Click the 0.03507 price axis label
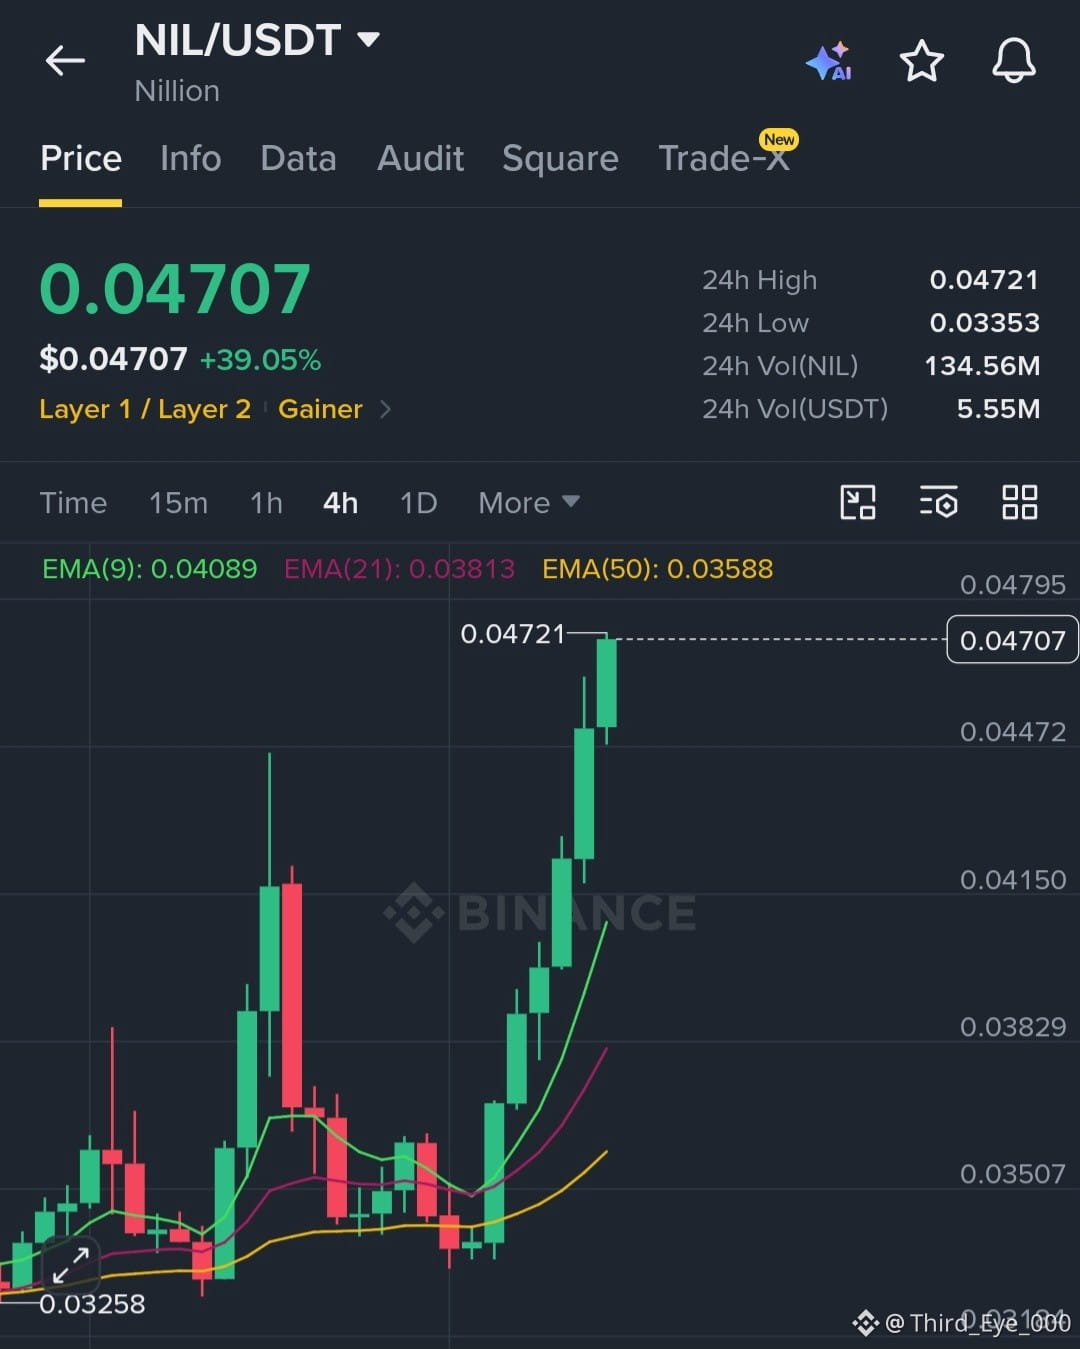The image size is (1080, 1349). pos(1012,1174)
